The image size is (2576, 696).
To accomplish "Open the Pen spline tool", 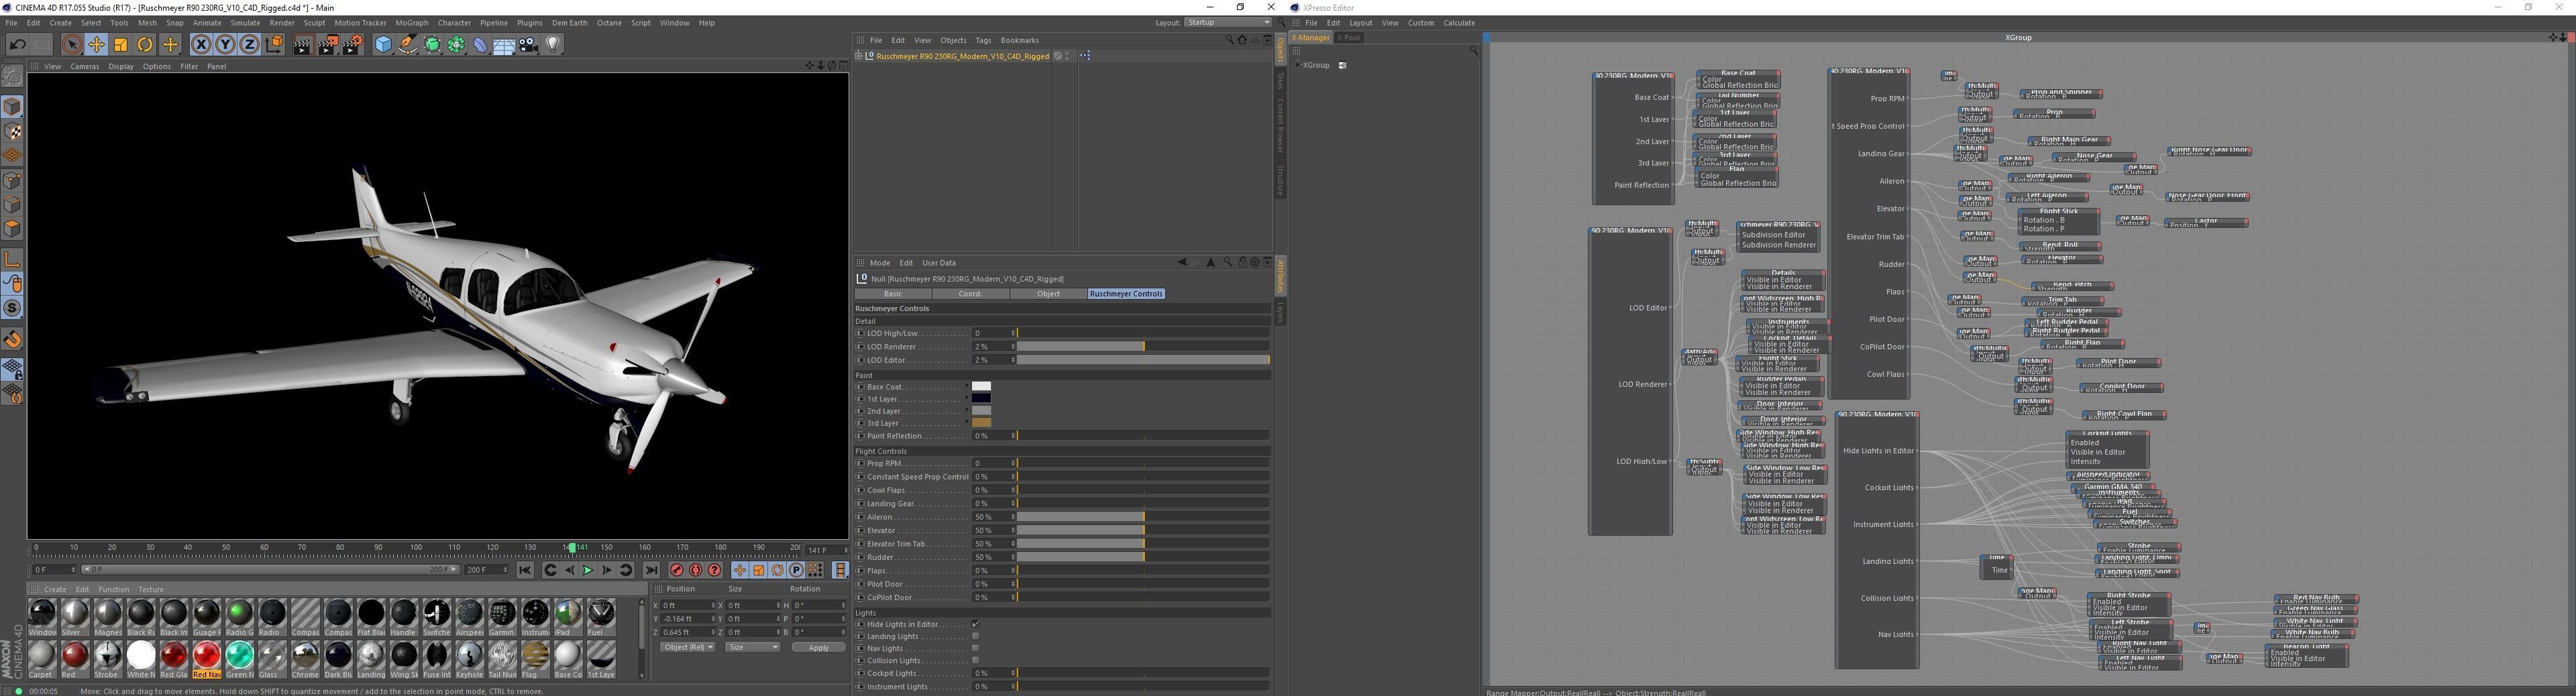I will (x=408, y=44).
